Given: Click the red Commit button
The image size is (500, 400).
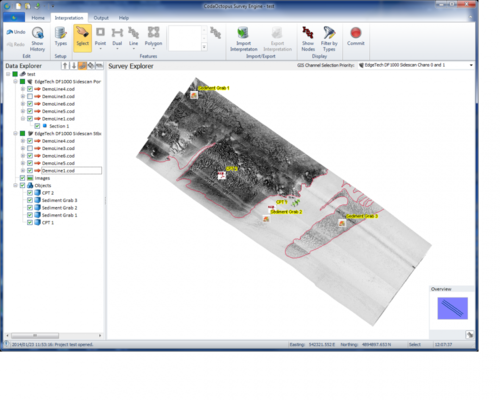Looking at the screenshot, I should pos(356,37).
